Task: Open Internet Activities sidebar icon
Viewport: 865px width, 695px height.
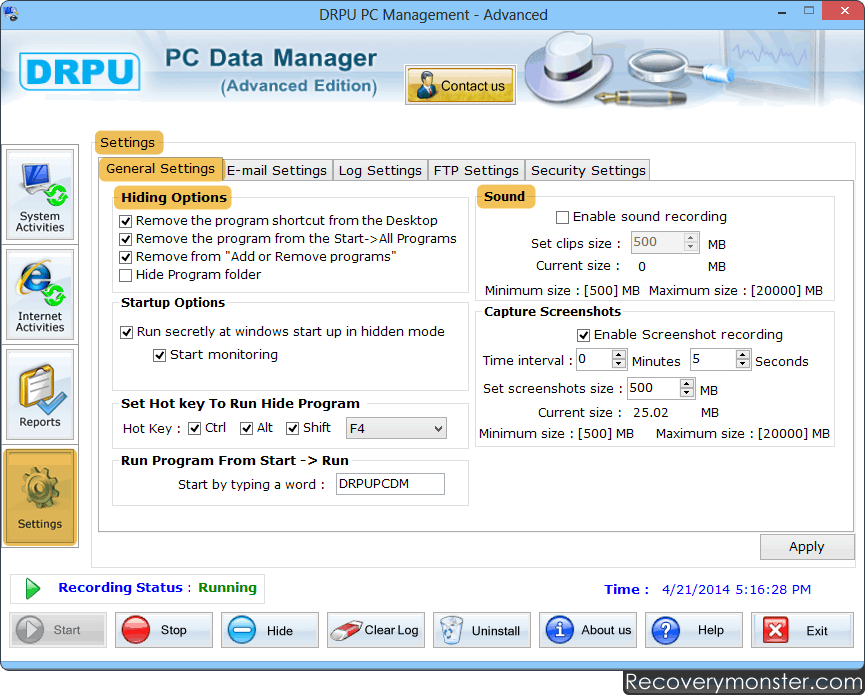Action: pos(40,295)
